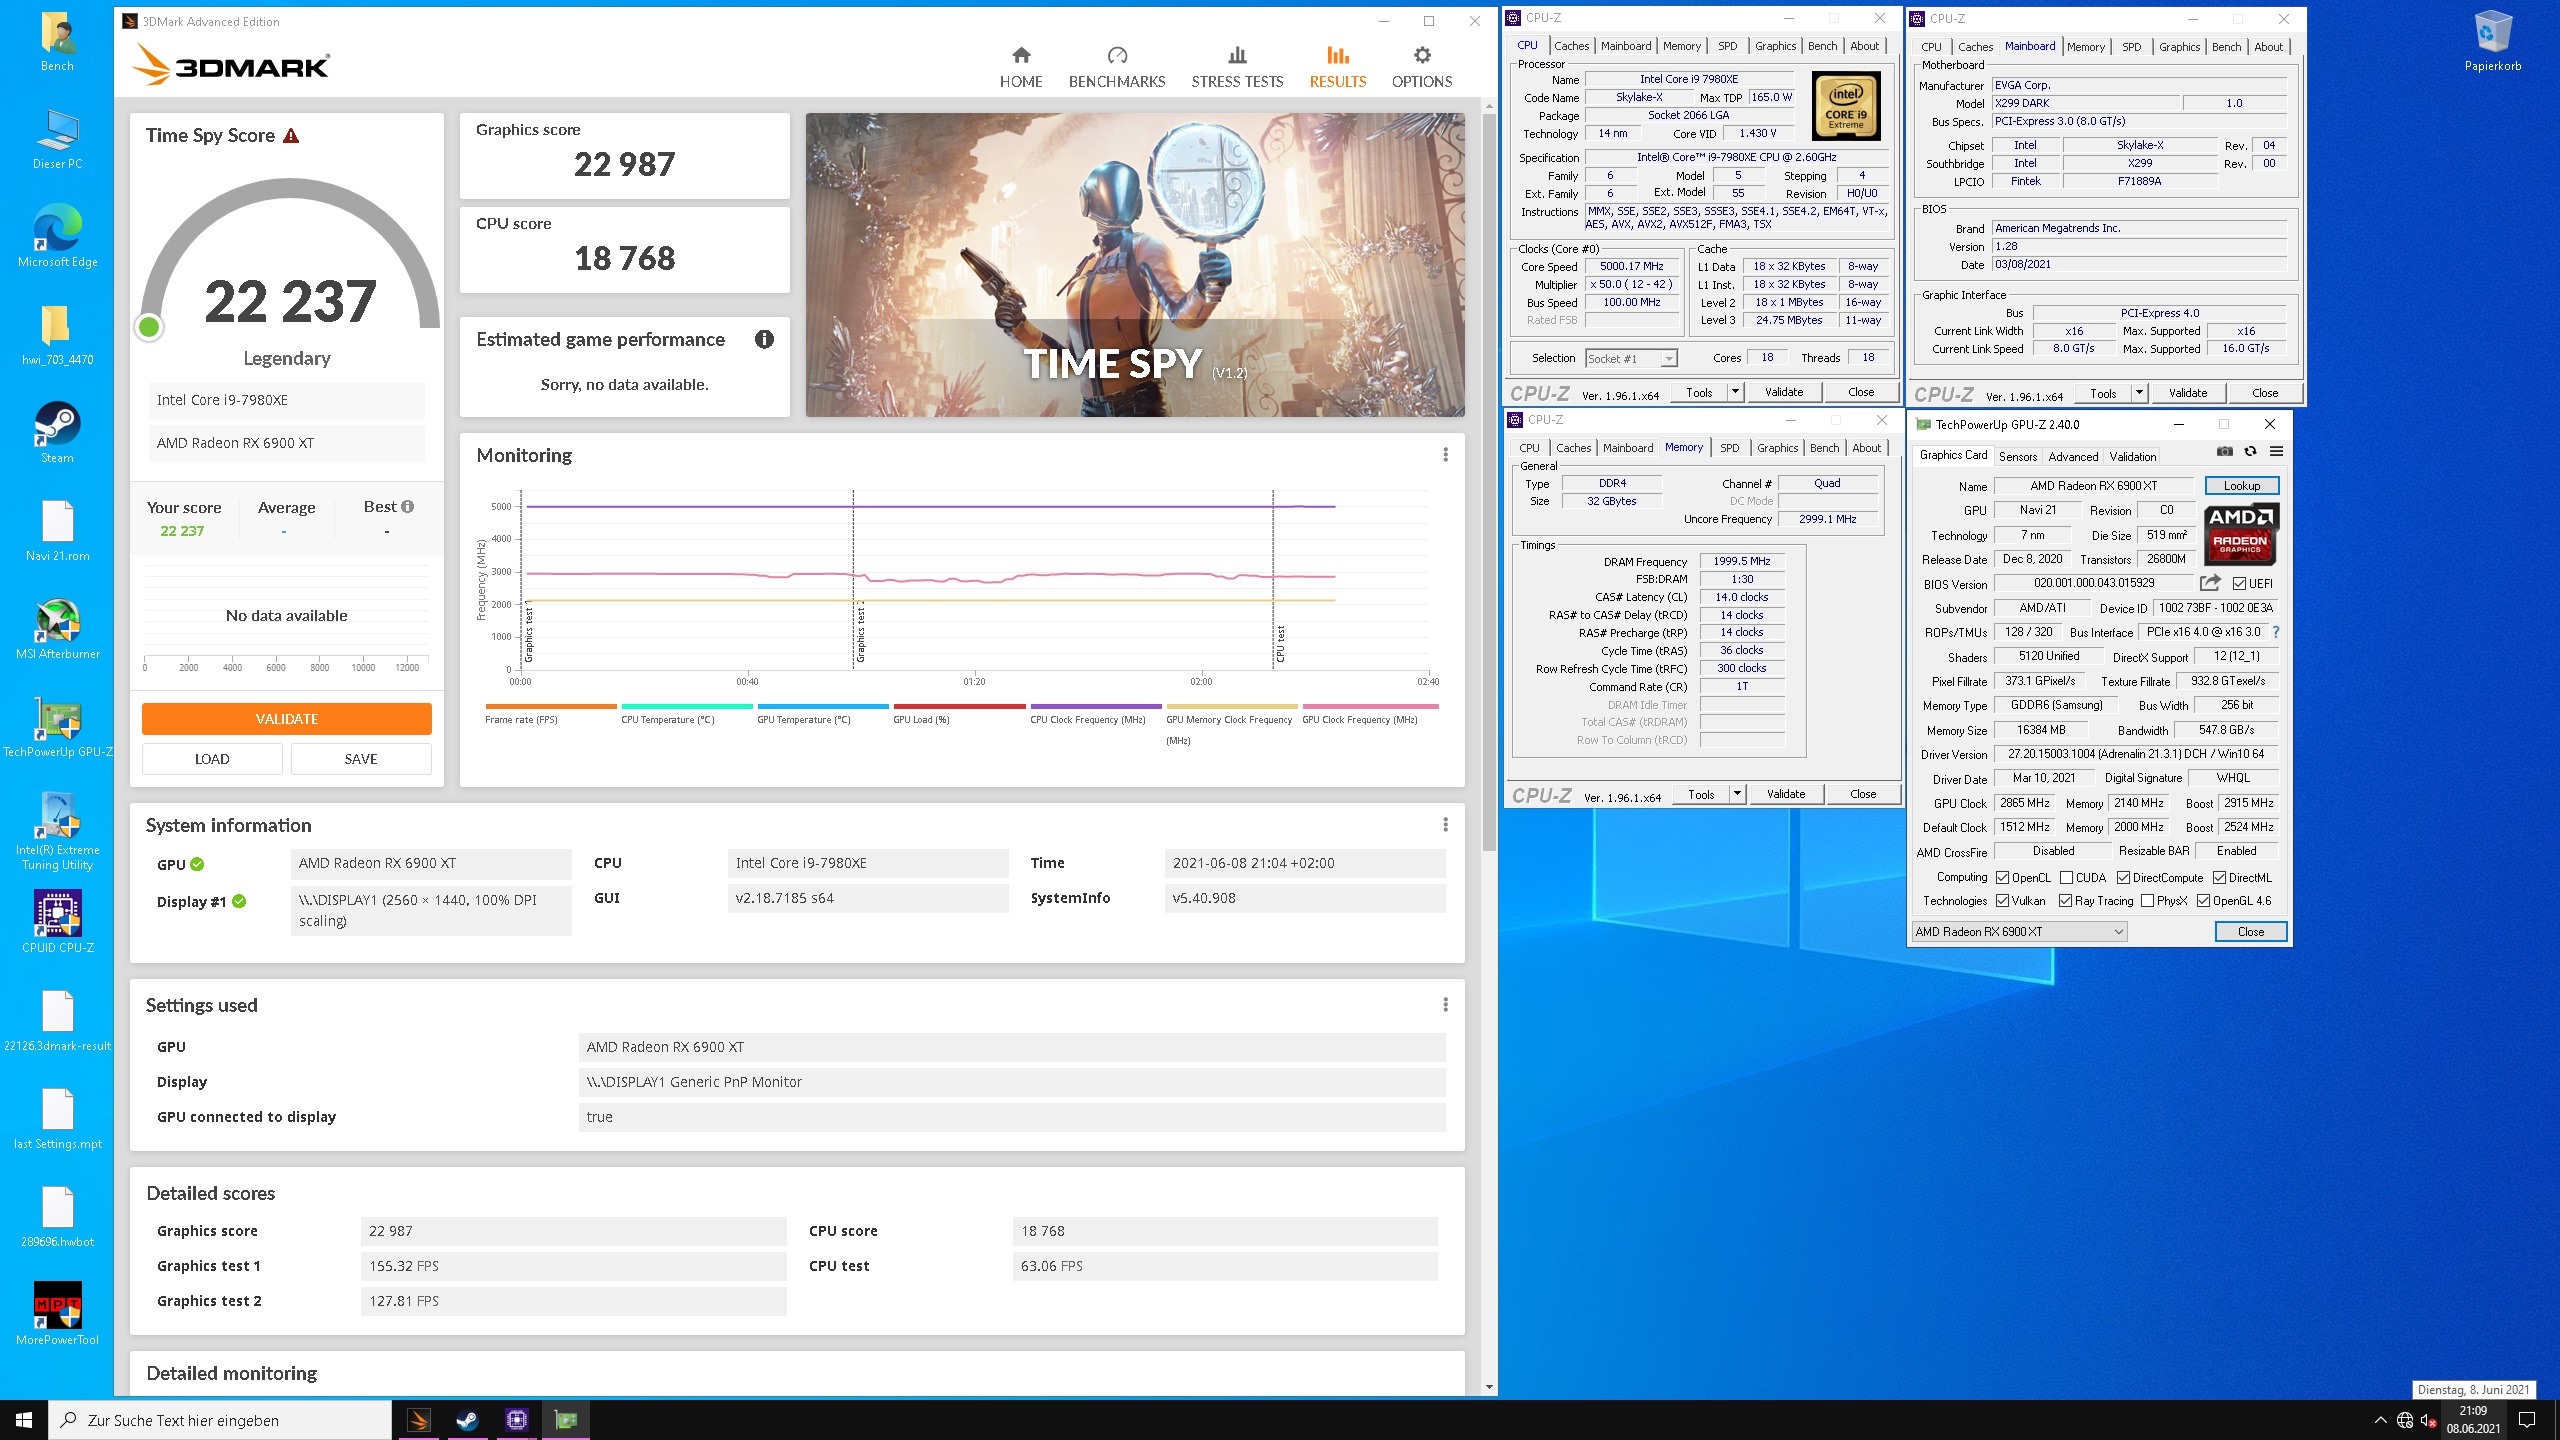This screenshot has height=1440, width=2560.
Task: Open the System information three-dot menu
Action: [x=1445, y=825]
